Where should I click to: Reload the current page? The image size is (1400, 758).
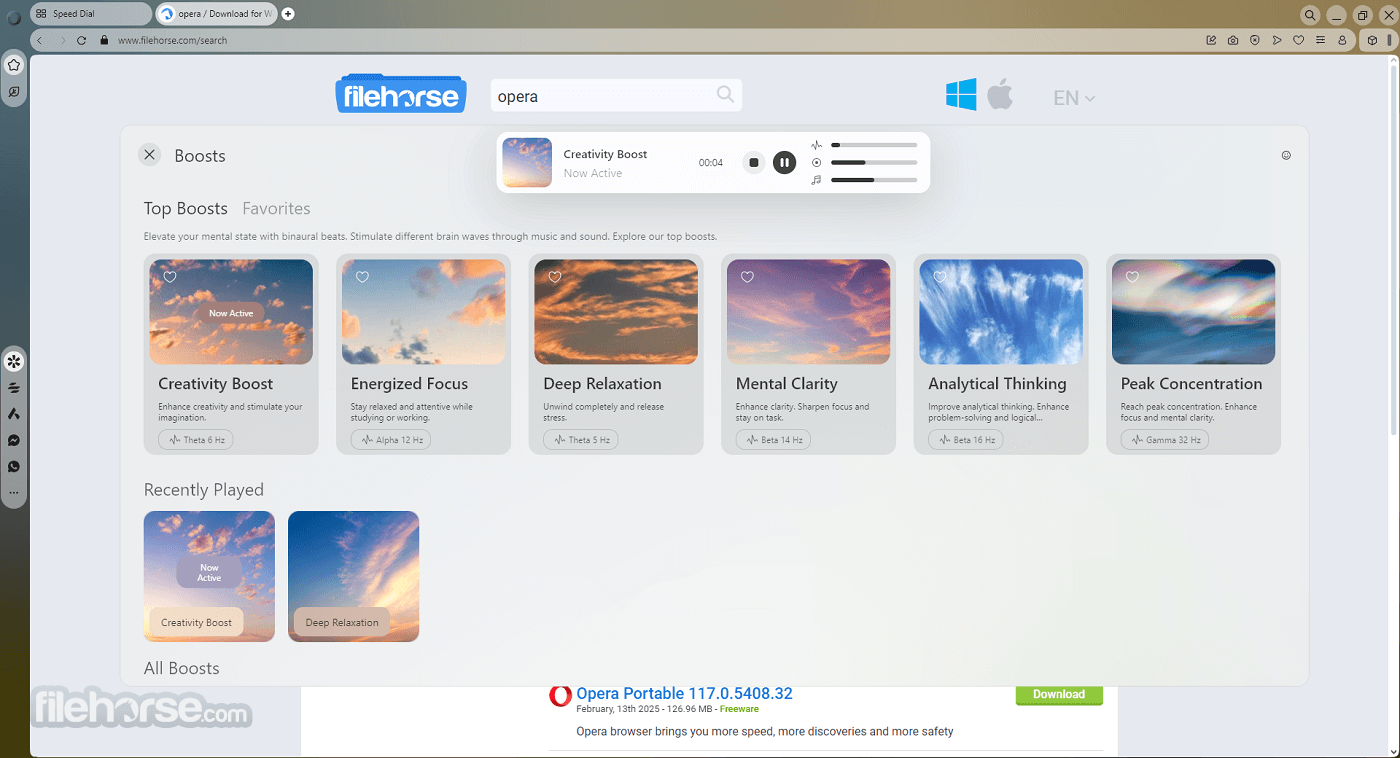82,40
